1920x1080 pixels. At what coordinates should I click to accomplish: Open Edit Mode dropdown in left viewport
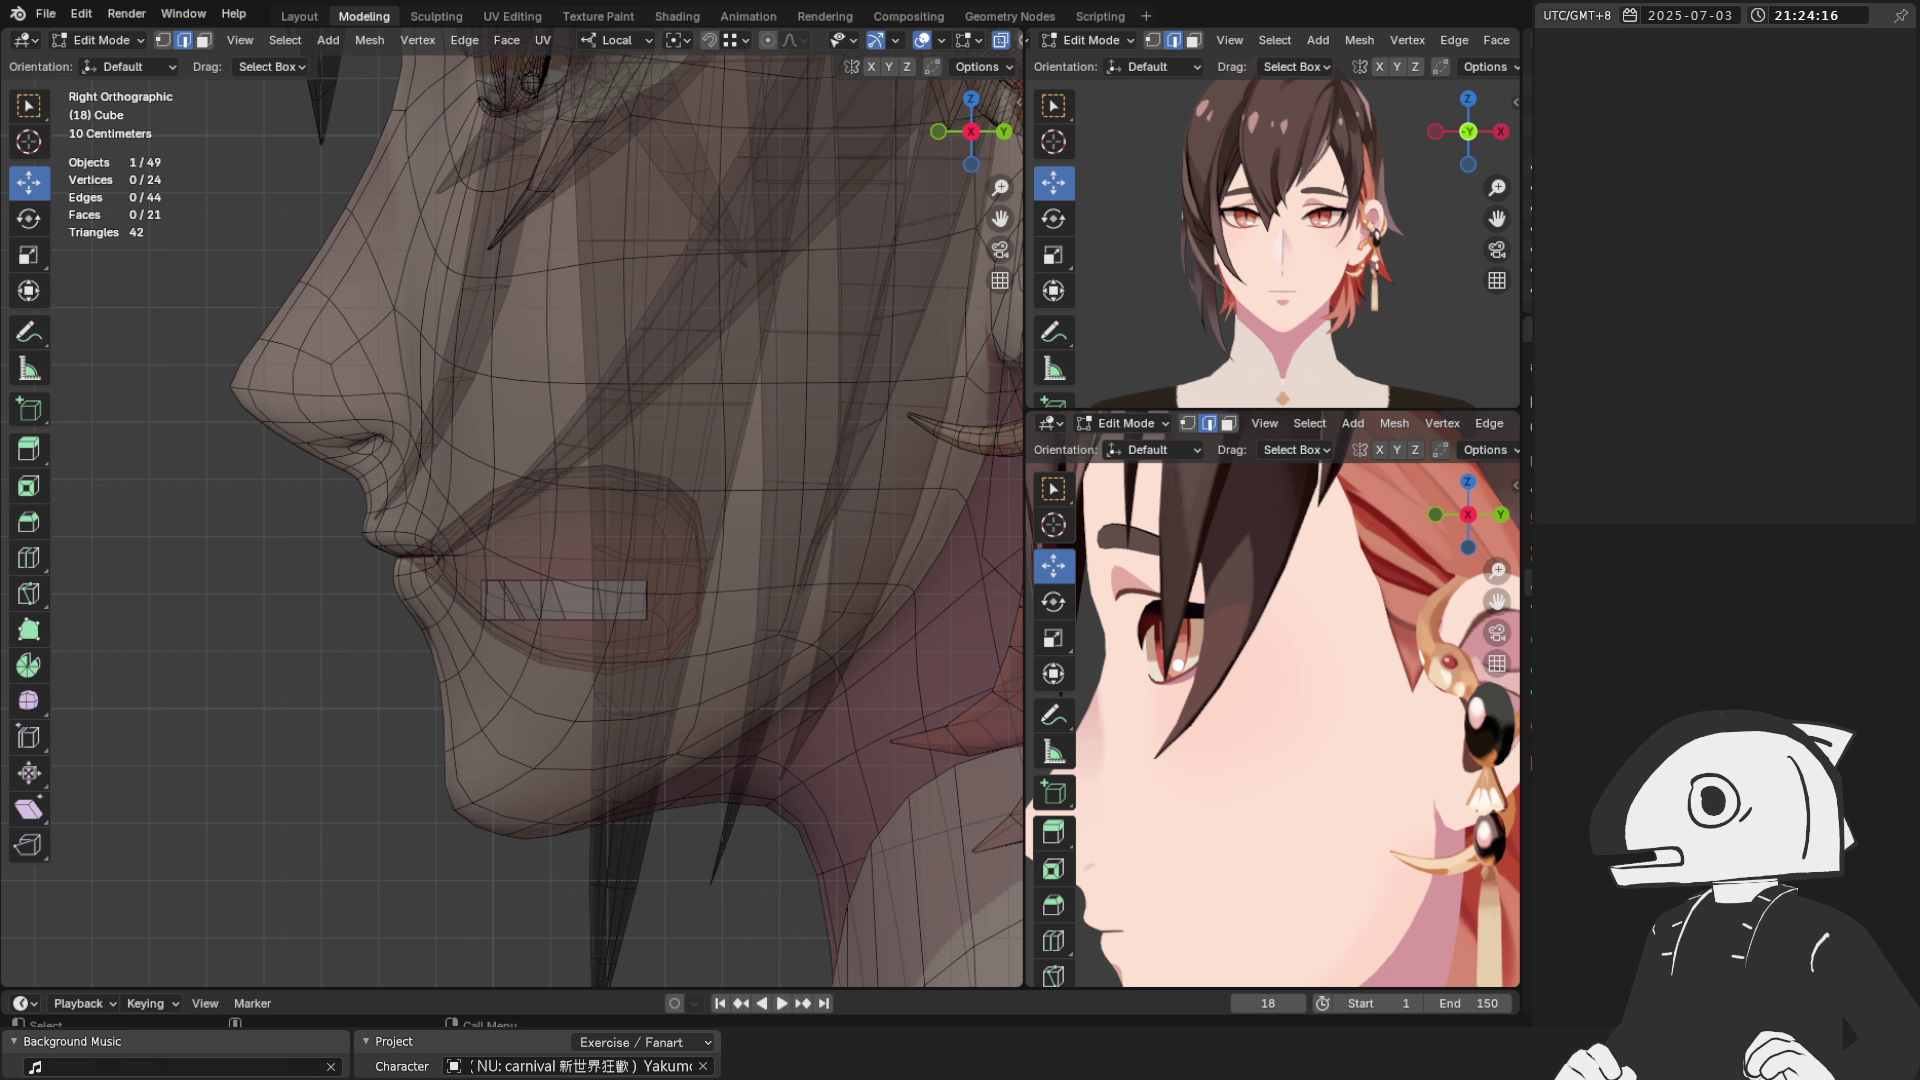(98, 40)
